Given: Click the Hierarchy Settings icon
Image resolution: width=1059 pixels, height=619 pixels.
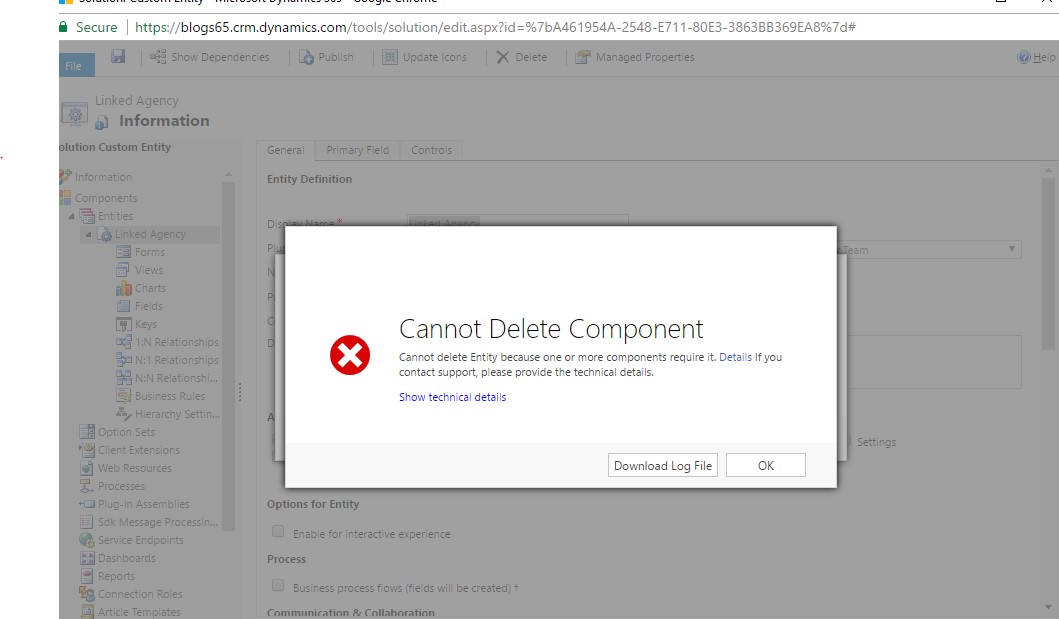Looking at the screenshot, I should (123, 414).
